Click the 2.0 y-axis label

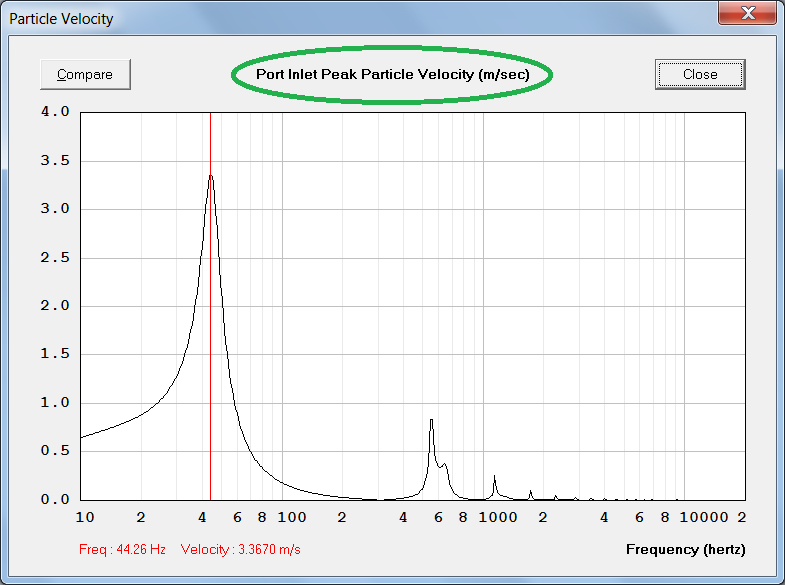coord(55,306)
